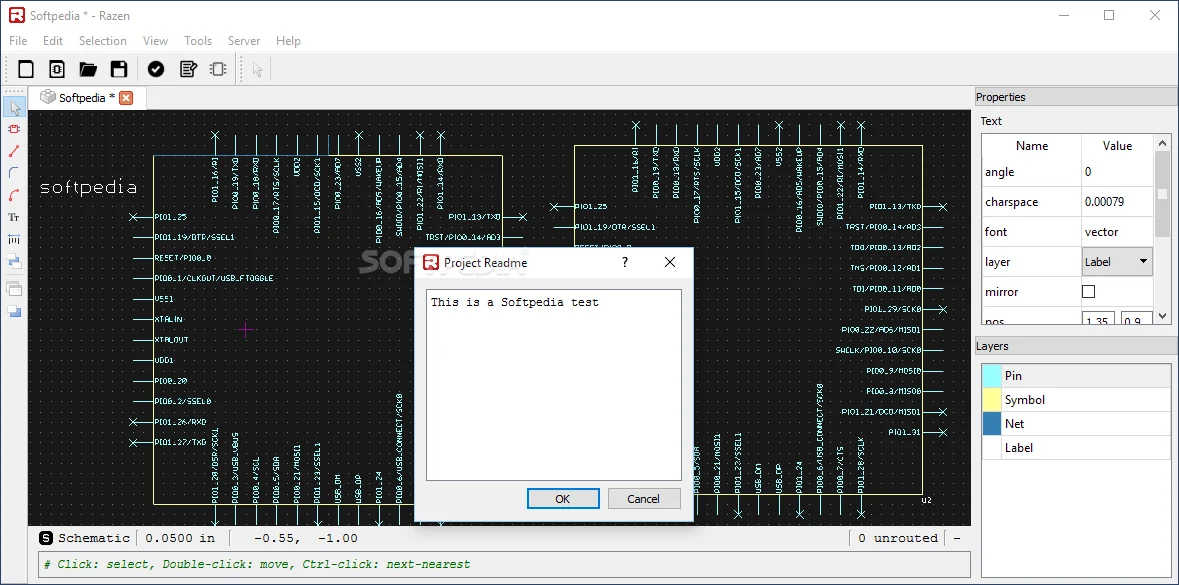Select the symbol placement tool in left toolbar
The image size is (1179, 585).
14,129
